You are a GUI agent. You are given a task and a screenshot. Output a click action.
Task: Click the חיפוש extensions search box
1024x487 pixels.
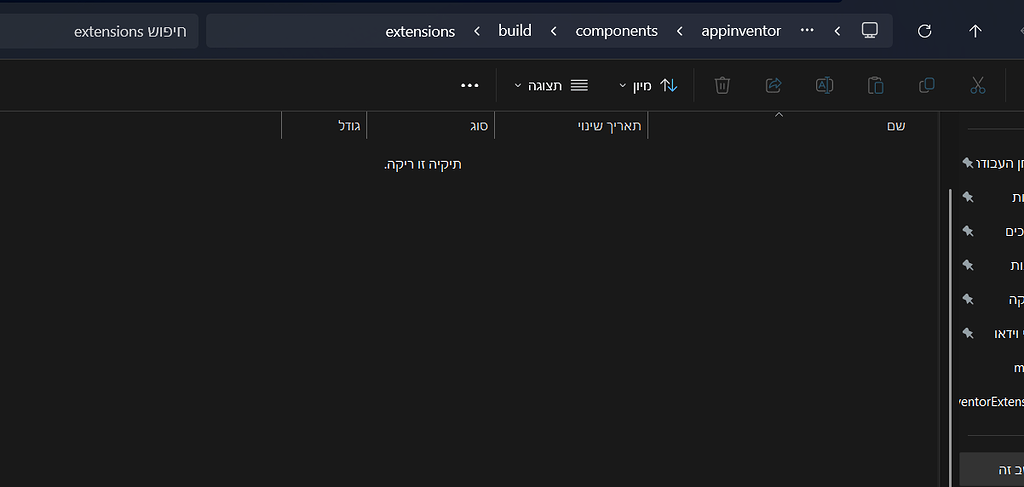(98, 31)
